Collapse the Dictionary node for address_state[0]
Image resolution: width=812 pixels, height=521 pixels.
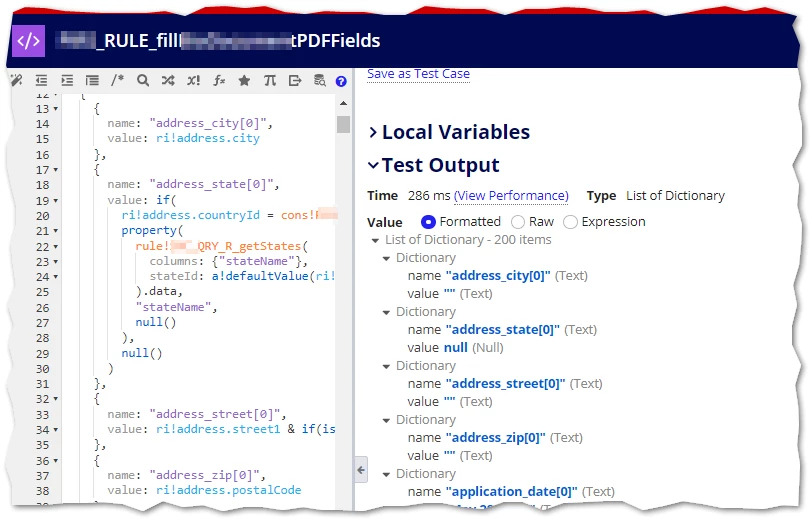386,312
